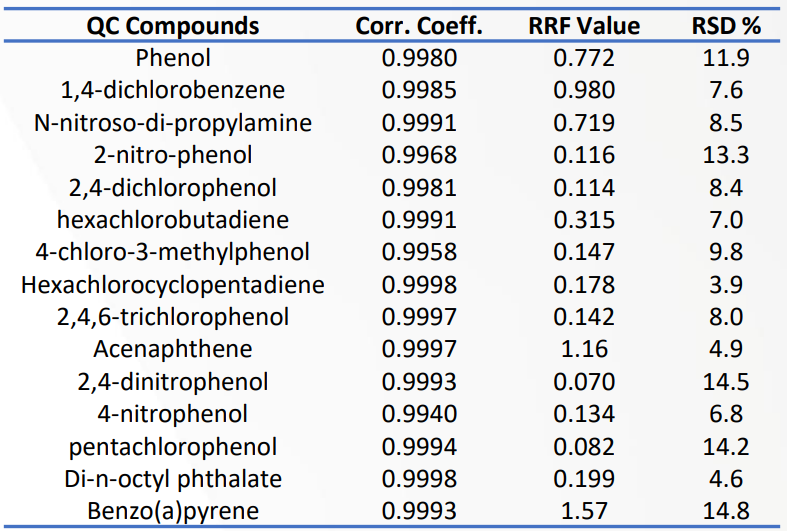Click the QC Compounds column header

point(173,26)
